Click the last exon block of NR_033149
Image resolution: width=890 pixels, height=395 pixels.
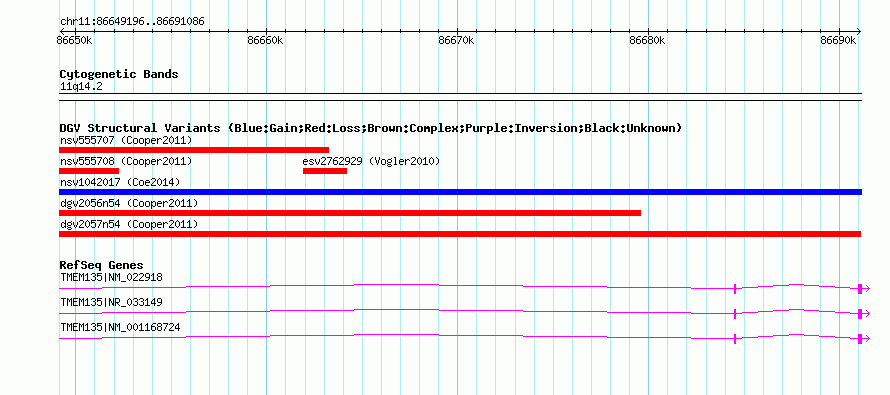(x=860, y=313)
